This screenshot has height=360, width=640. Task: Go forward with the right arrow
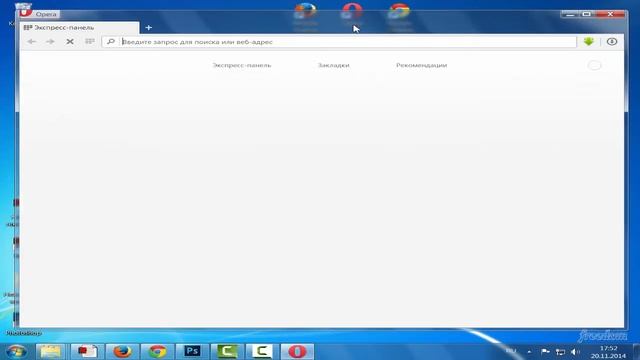[50, 42]
